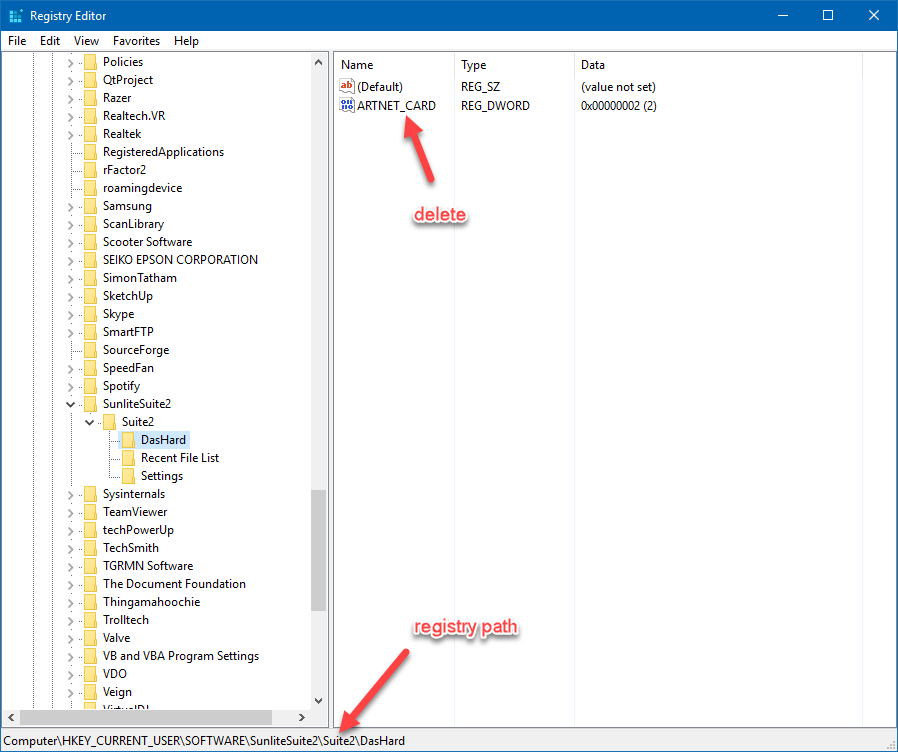Click the registry path in status bar
The height and width of the screenshot is (752, 898).
coord(204,741)
